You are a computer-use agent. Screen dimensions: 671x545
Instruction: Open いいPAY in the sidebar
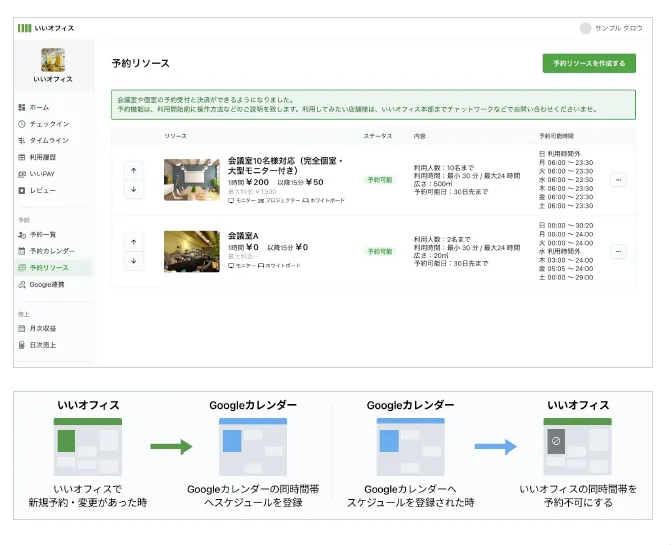[36, 174]
